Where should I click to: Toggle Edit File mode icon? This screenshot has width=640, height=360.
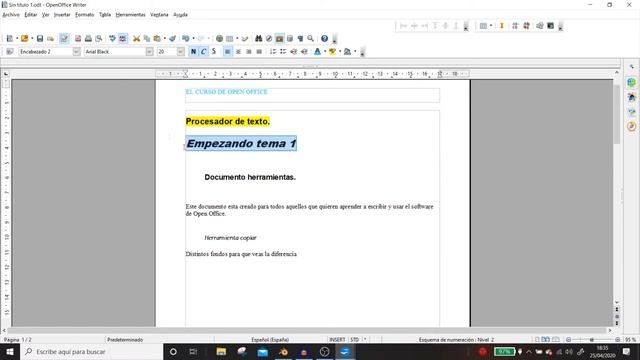(x=64, y=38)
